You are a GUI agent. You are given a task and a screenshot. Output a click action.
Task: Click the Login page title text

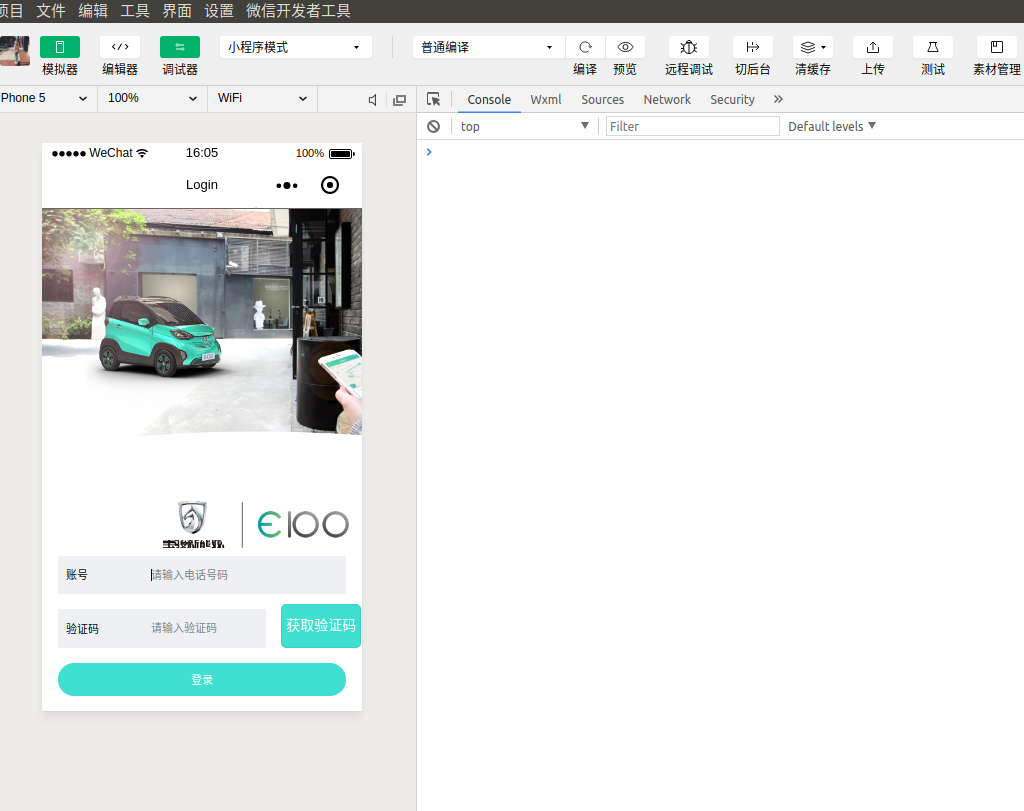(202, 185)
